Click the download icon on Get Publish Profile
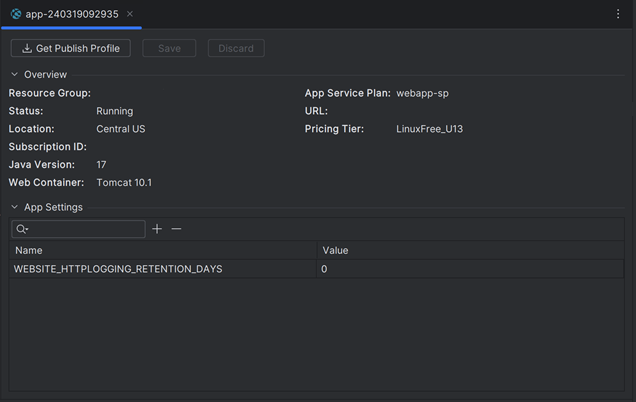 (x=27, y=48)
